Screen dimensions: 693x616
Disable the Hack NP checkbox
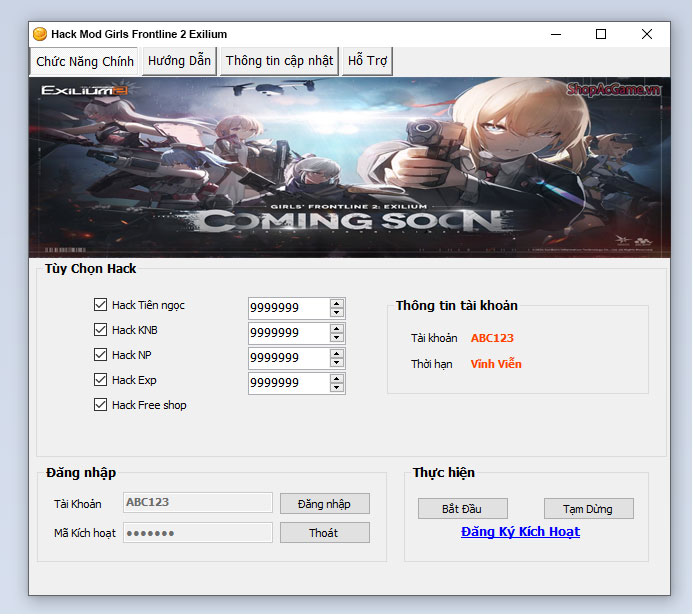pyautogui.click(x=100, y=354)
